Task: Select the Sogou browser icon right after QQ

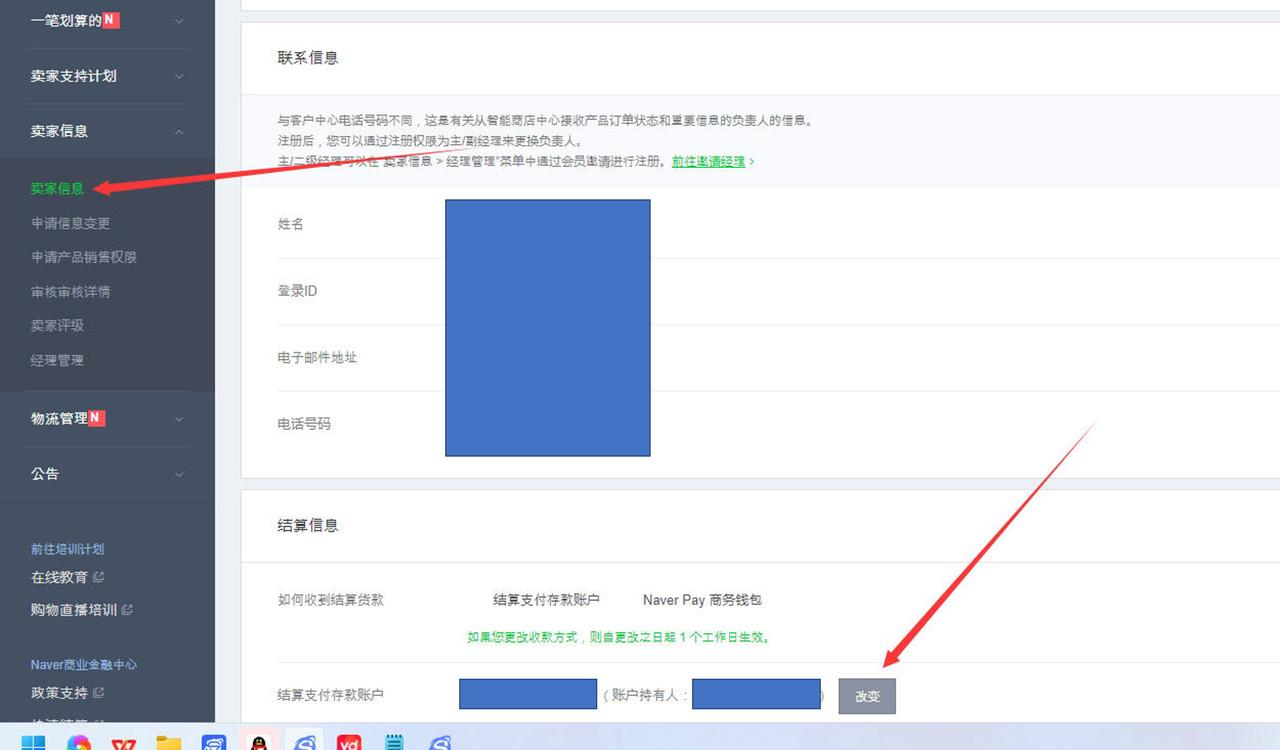Action: 304,743
